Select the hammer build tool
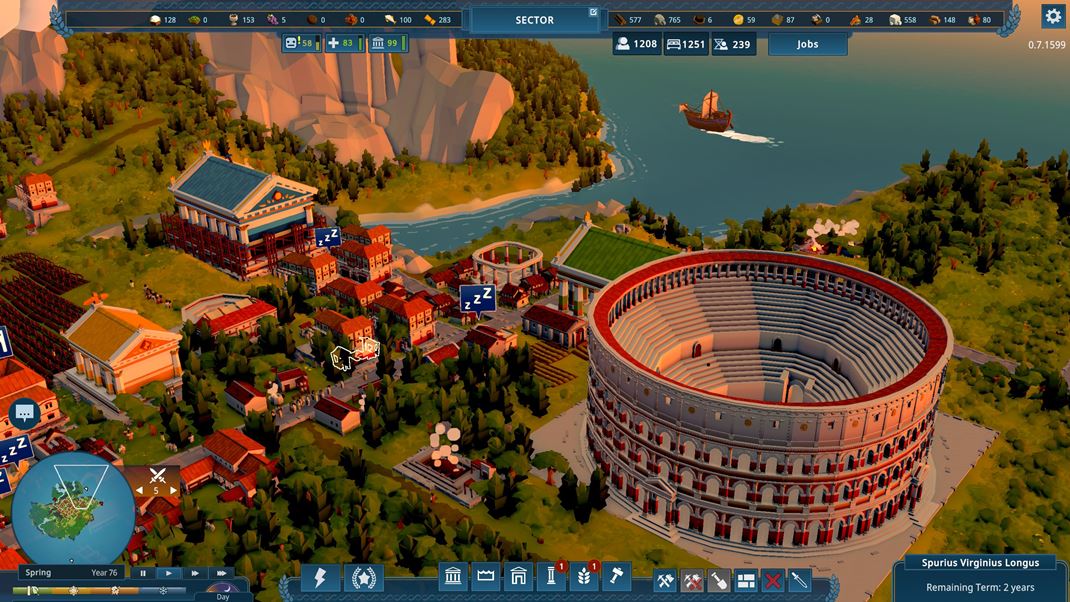 click(616, 577)
